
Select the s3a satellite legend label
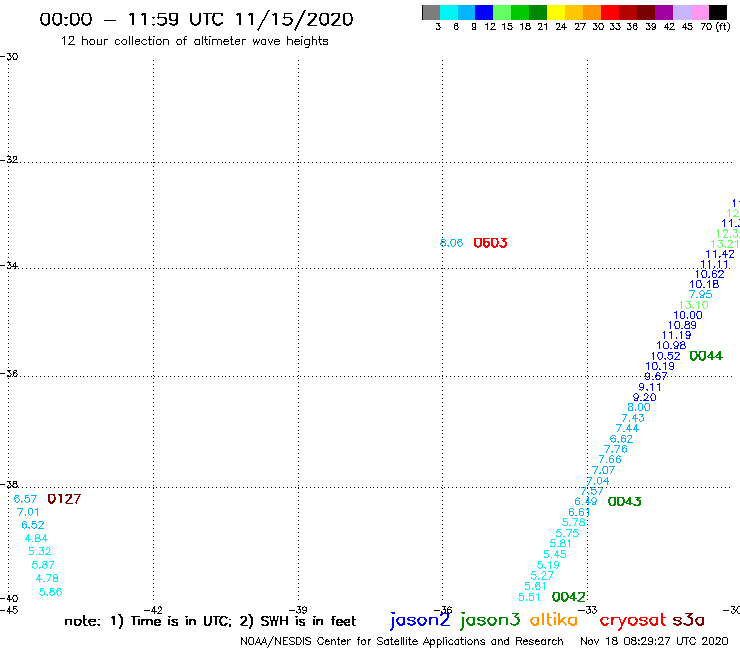[688, 620]
